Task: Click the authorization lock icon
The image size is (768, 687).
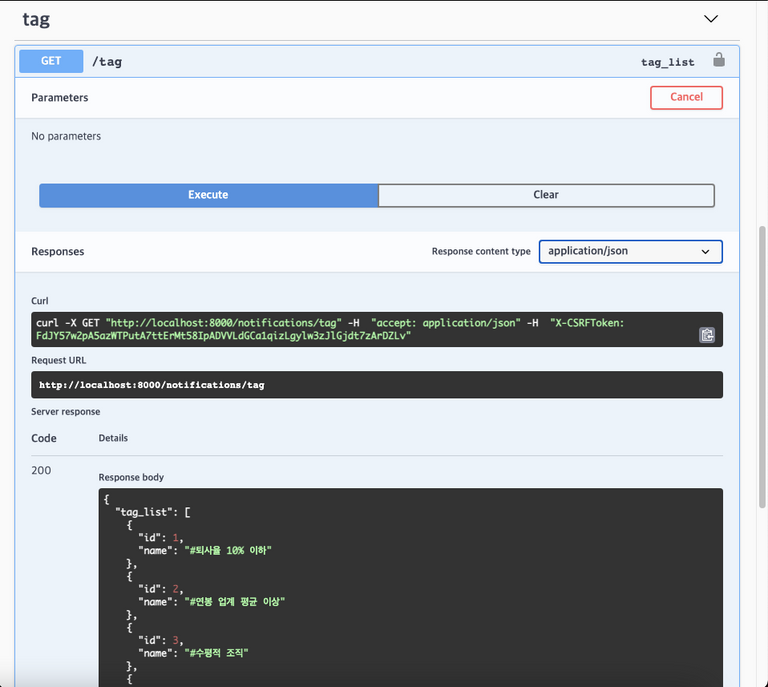Action: [x=719, y=60]
